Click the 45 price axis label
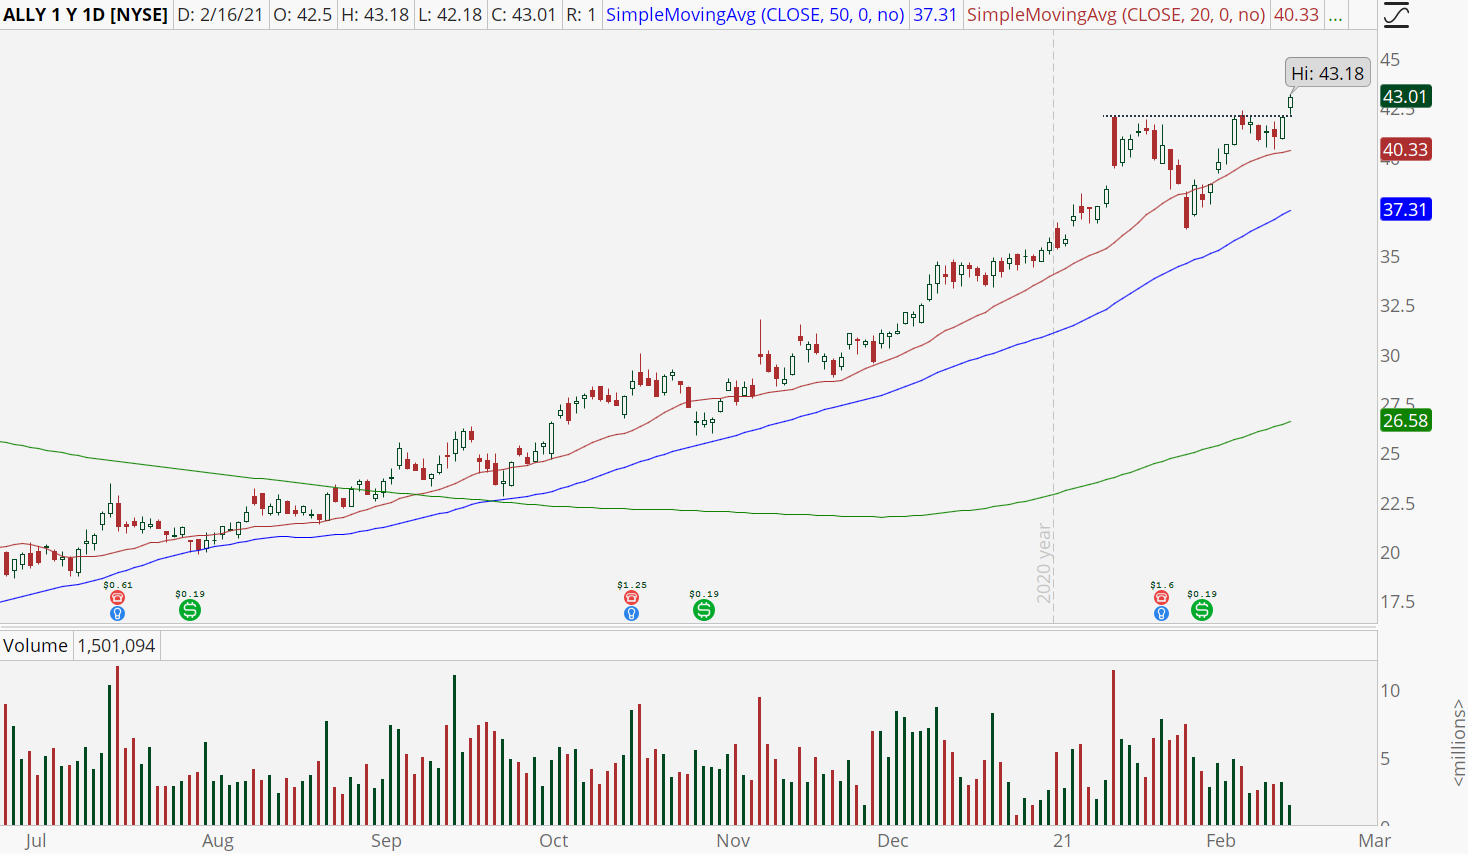Screen dimensions: 1468x855 click(1390, 60)
